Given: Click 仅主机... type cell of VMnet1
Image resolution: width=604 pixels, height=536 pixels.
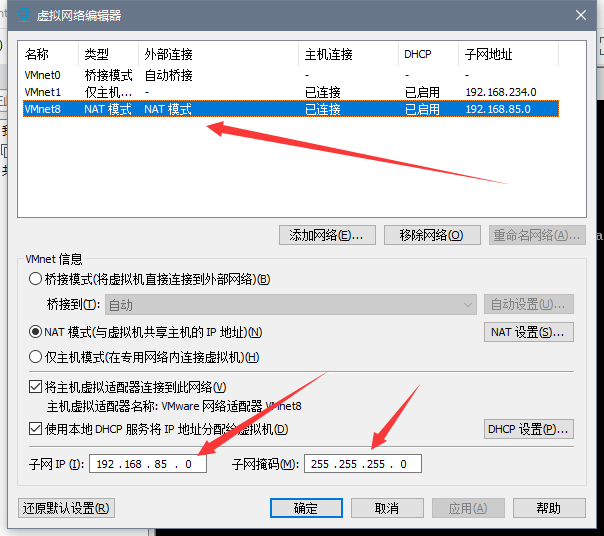Looking at the screenshot, I should tap(108, 92).
